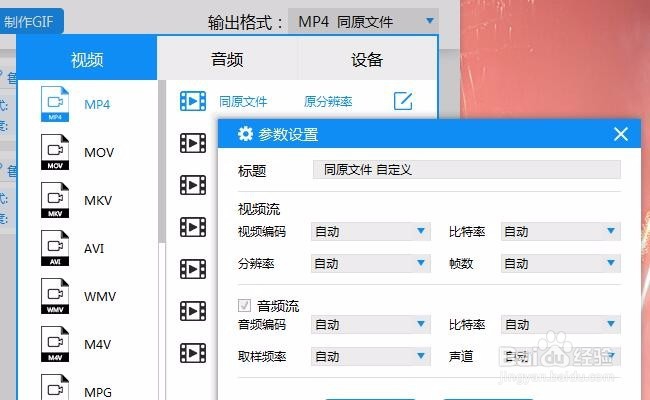650x400 pixels.
Task: Select the MOV format file icon
Action: pos(55,152)
